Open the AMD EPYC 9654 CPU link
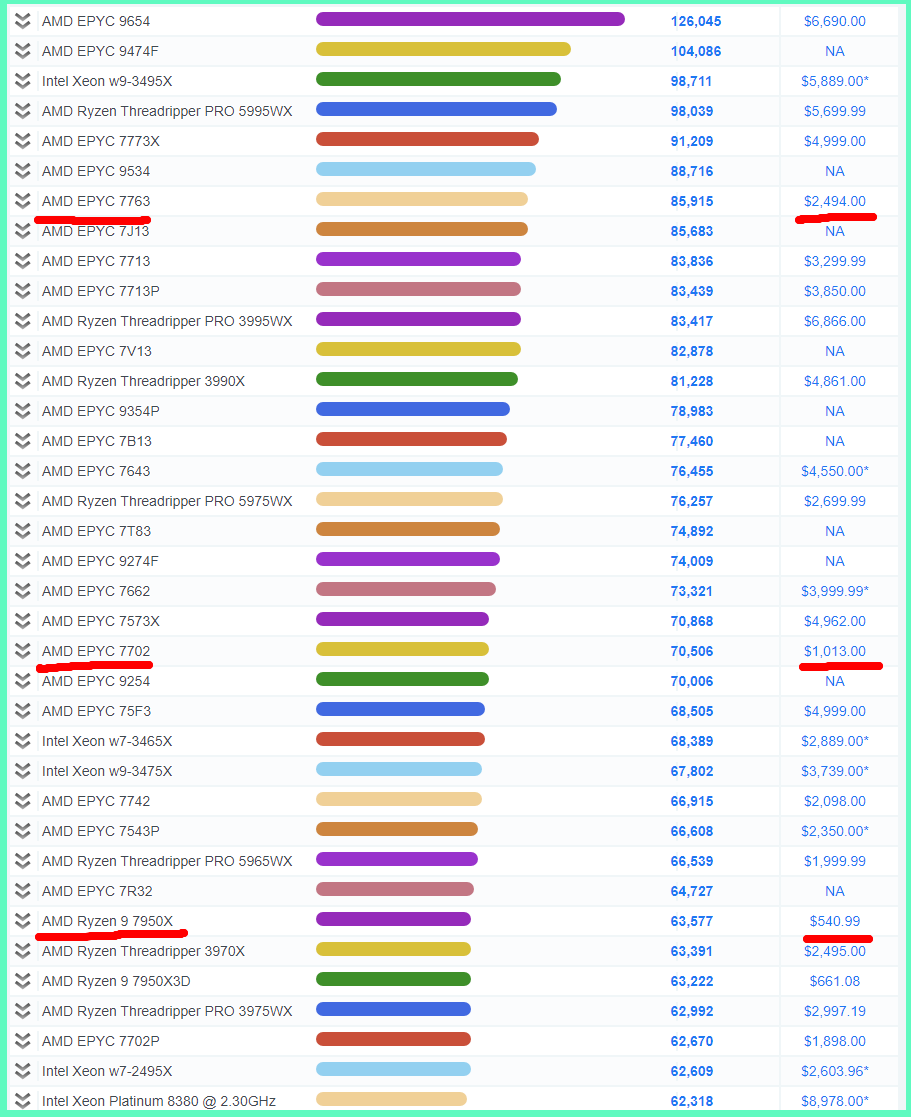Viewport: 911px width, 1117px height. (x=96, y=21)
